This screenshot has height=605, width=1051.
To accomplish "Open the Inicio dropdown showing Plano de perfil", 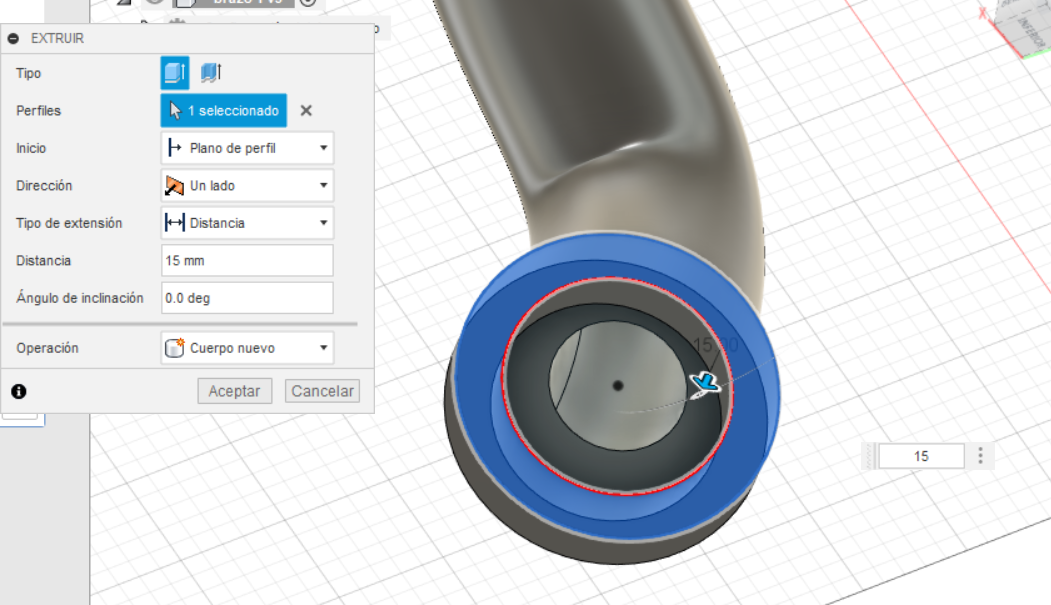I will 247,148.
